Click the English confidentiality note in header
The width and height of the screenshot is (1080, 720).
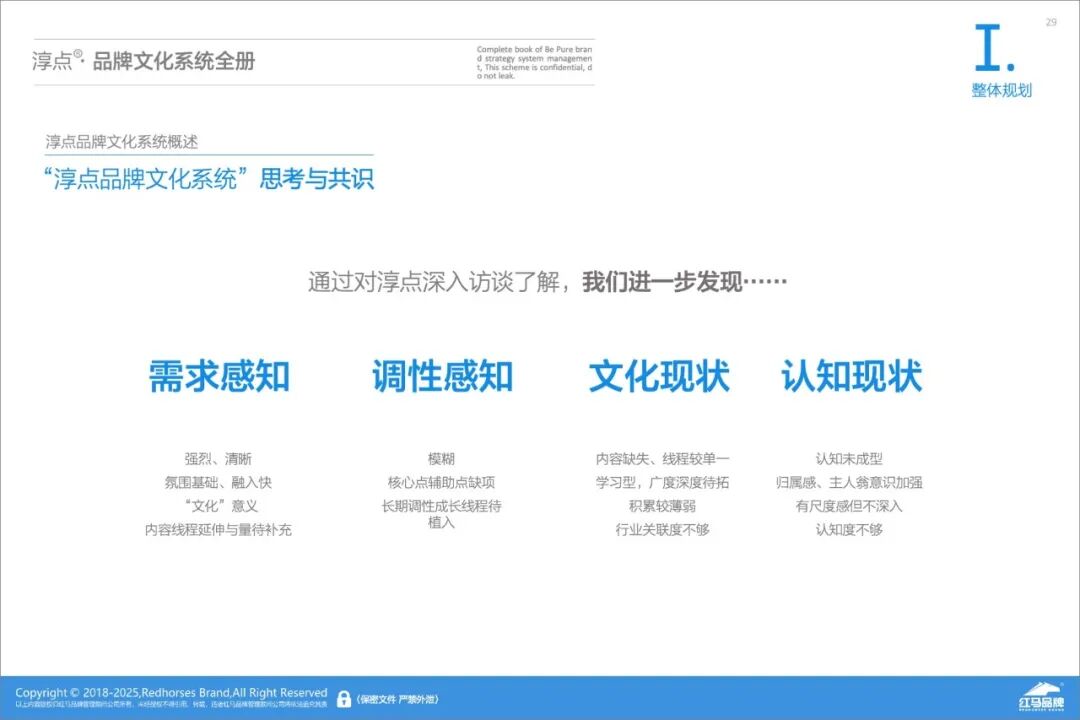point(534,63)
